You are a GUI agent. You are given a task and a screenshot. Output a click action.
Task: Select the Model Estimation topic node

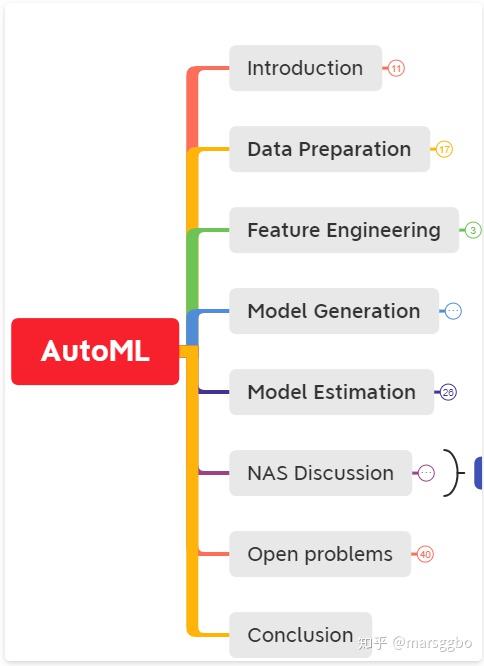(332, 392)
